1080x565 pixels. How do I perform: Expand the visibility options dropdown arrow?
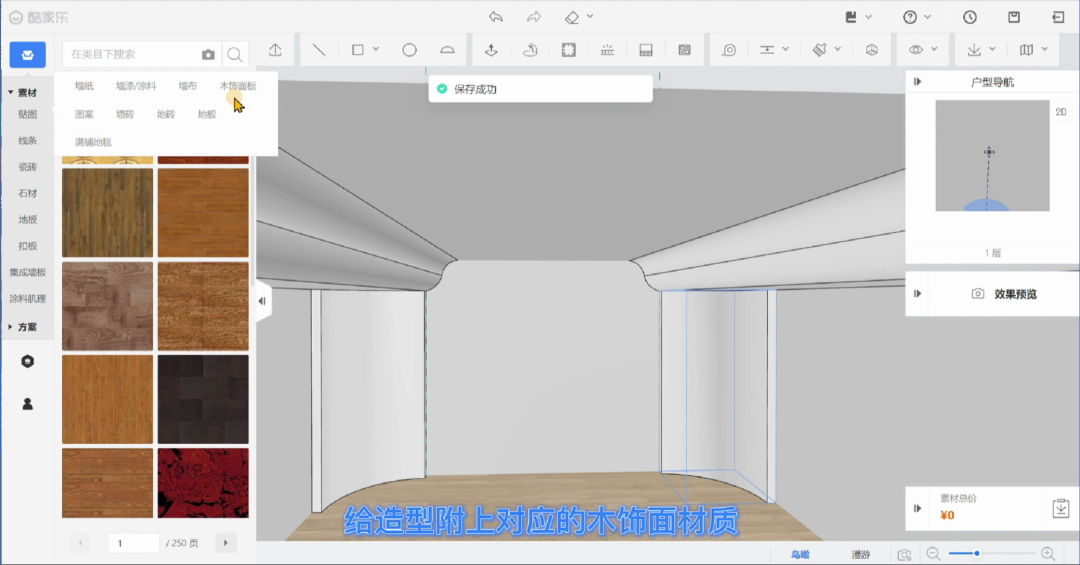point(934,50)
